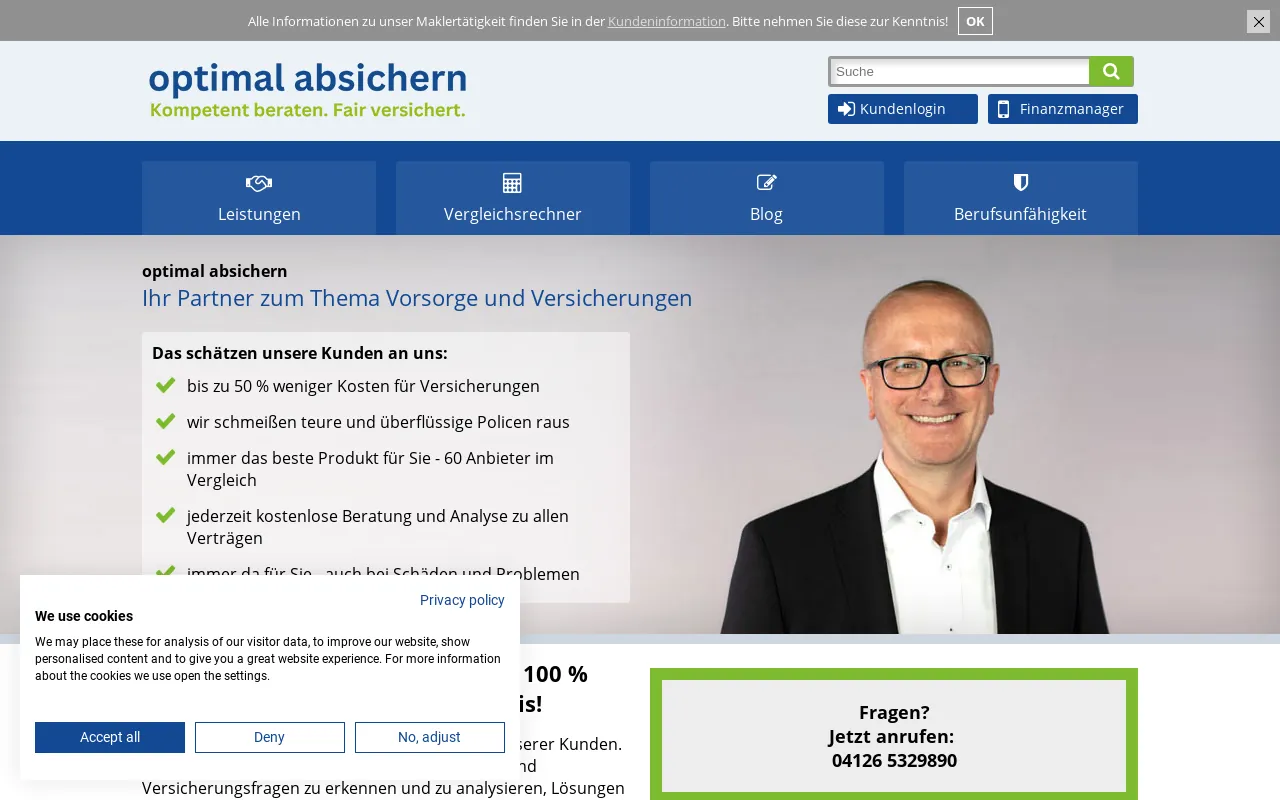Open the Leistungen menu item
Screen dimensions: 1280x800
[x=259, y=198]
